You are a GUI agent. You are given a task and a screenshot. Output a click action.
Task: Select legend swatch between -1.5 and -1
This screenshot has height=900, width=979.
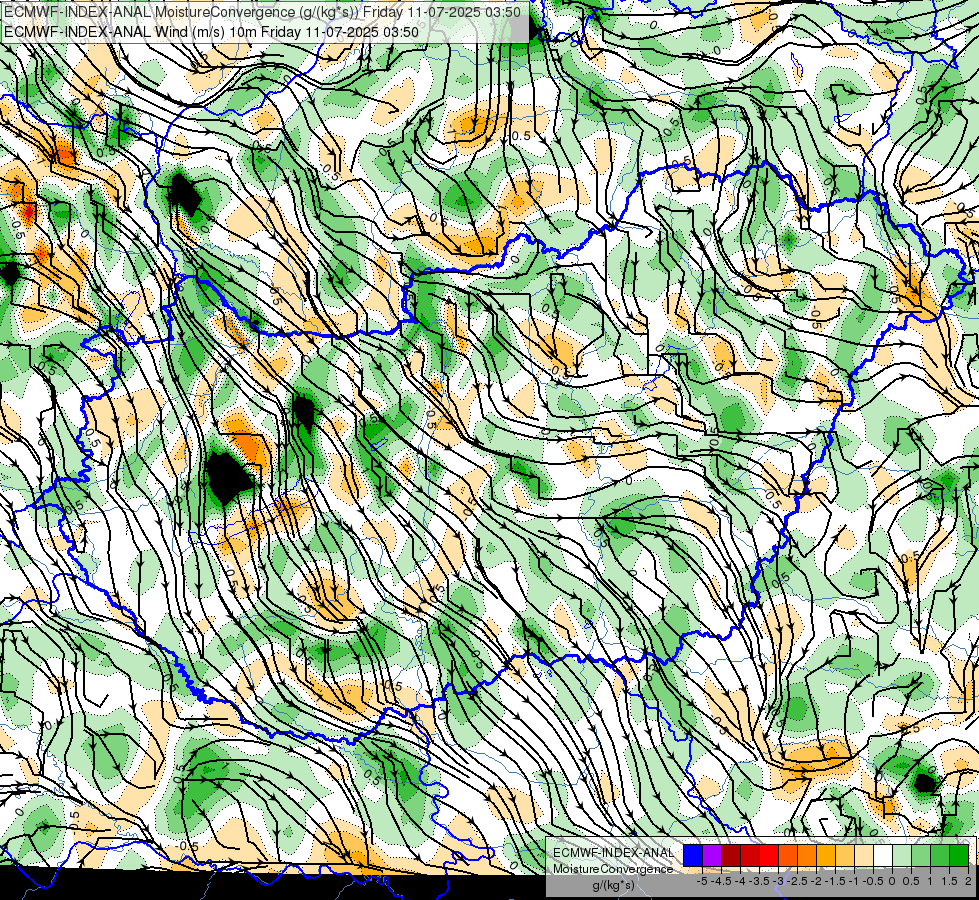tap(845, 855)
